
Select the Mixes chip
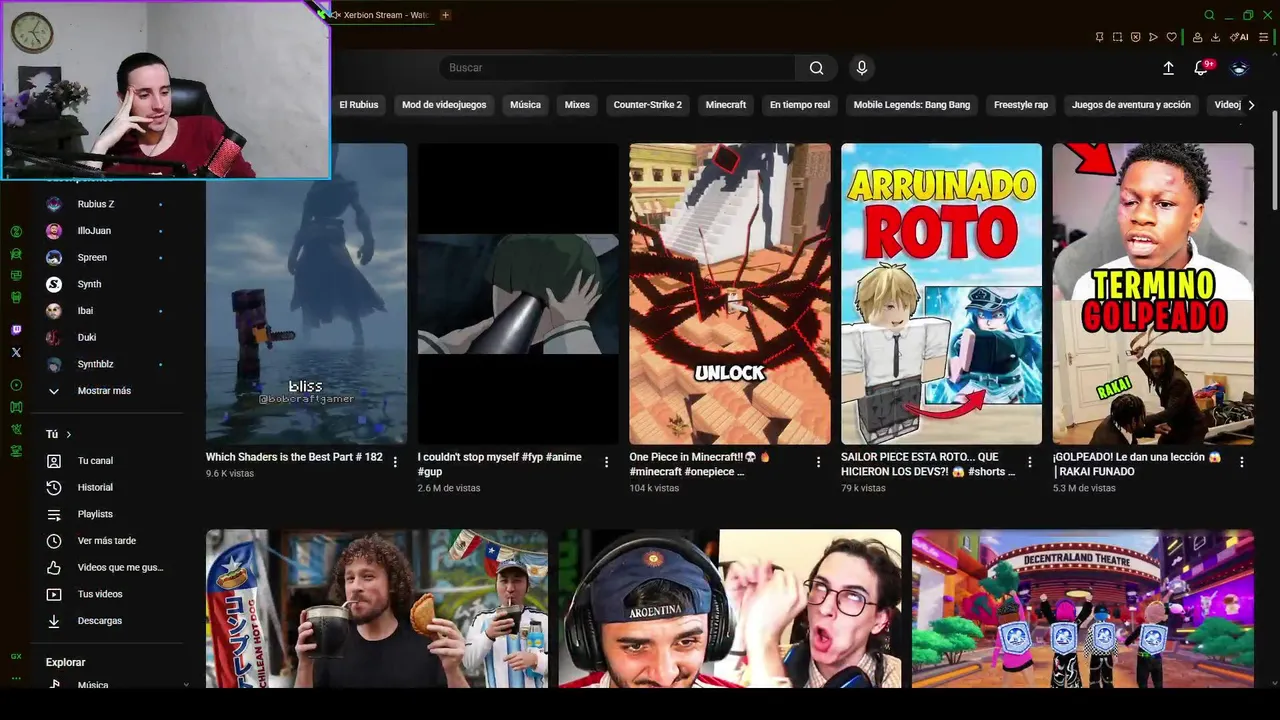point(577,105)
